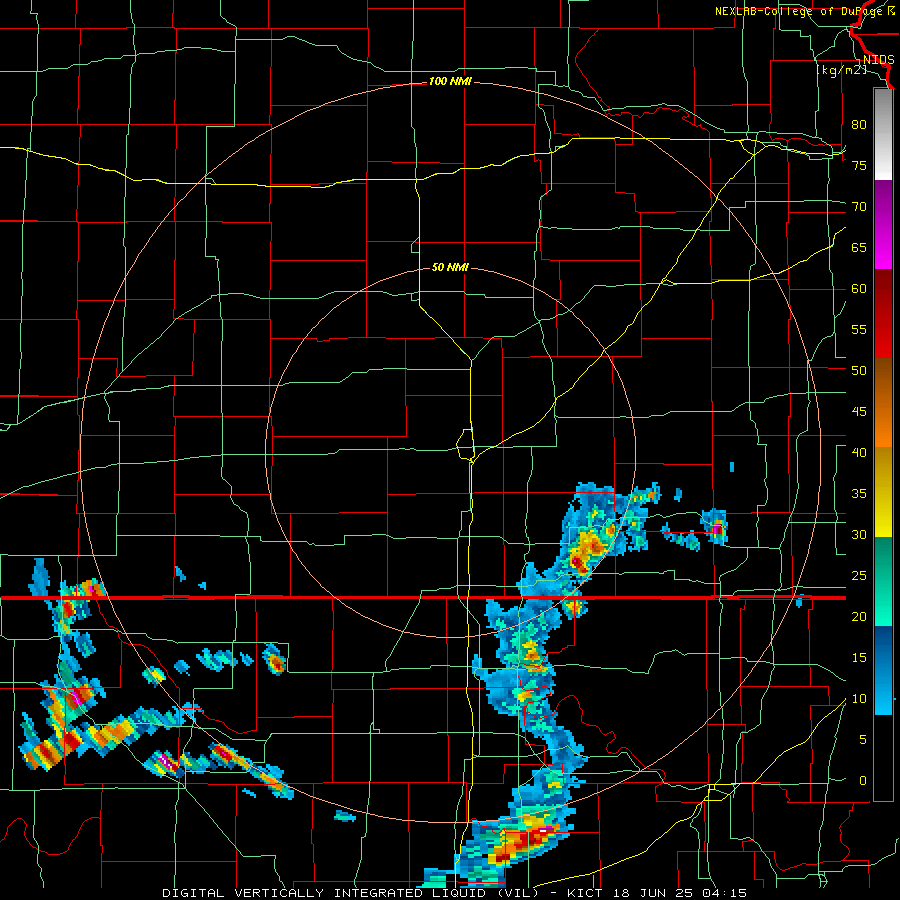Click the "30" value on the VIL scale
Image resolution: width=900 pixels, height=900 pixels.
coord(859,535)
